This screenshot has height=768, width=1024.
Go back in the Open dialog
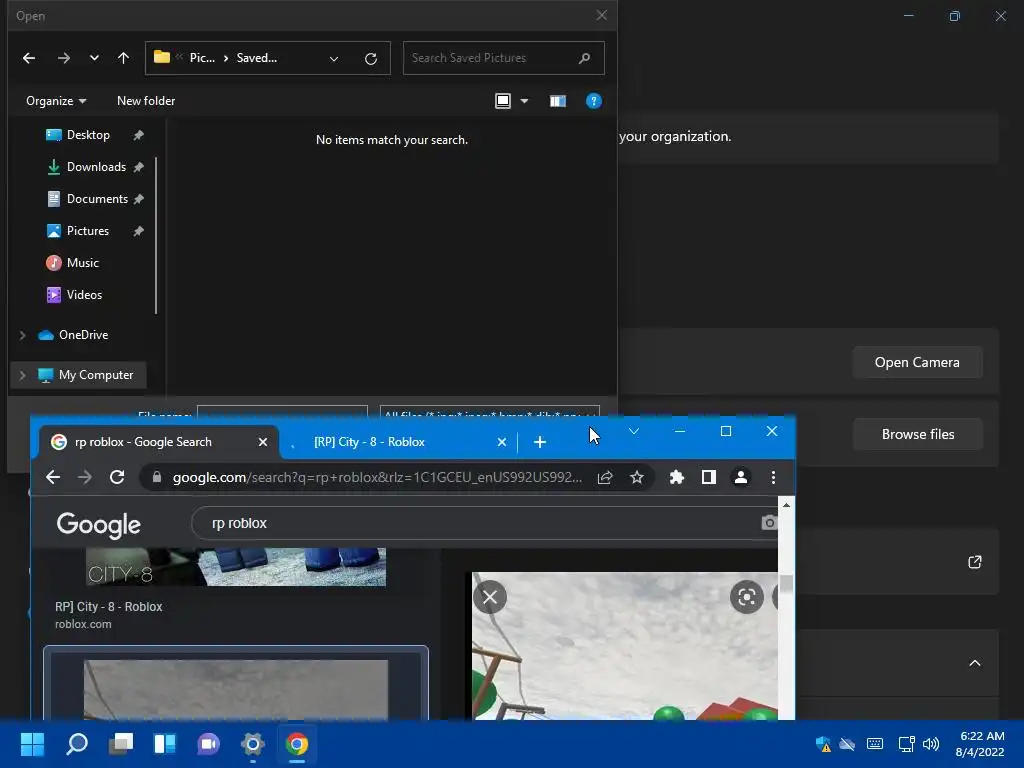[29, 58]
